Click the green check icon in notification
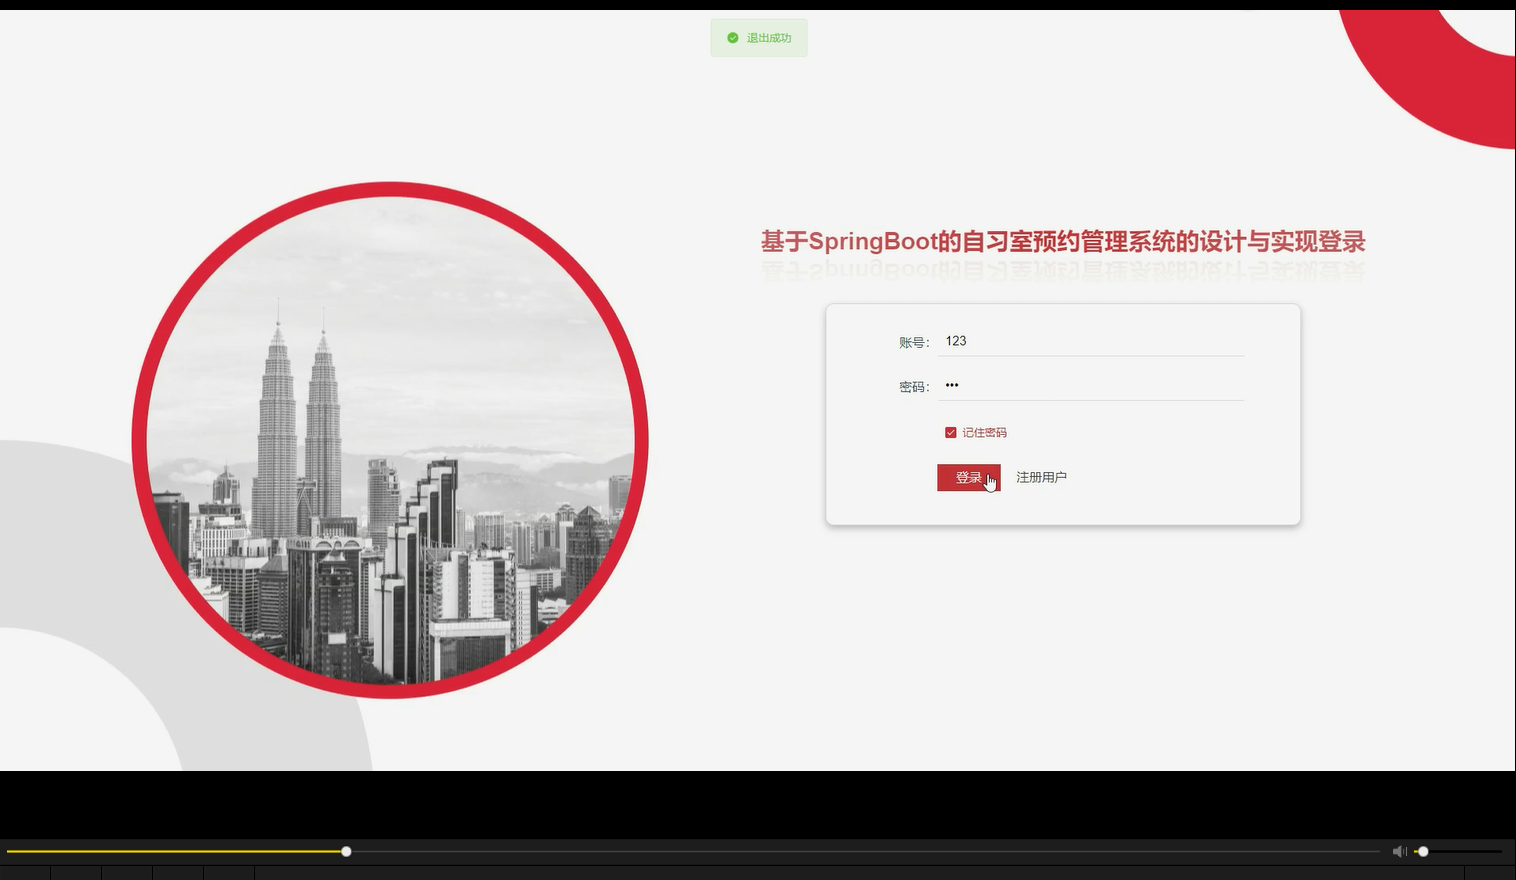1516x880 pixels. [x=733, y=38]
